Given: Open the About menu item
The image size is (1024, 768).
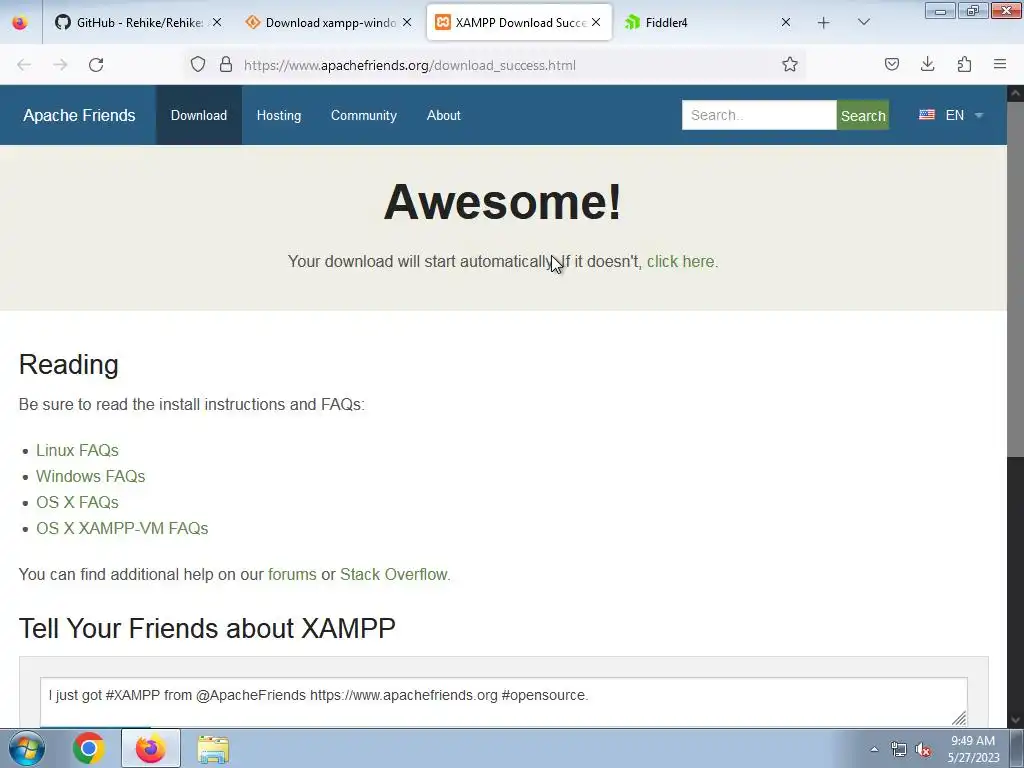Looking at the screenshot, I should pos(443,116).
